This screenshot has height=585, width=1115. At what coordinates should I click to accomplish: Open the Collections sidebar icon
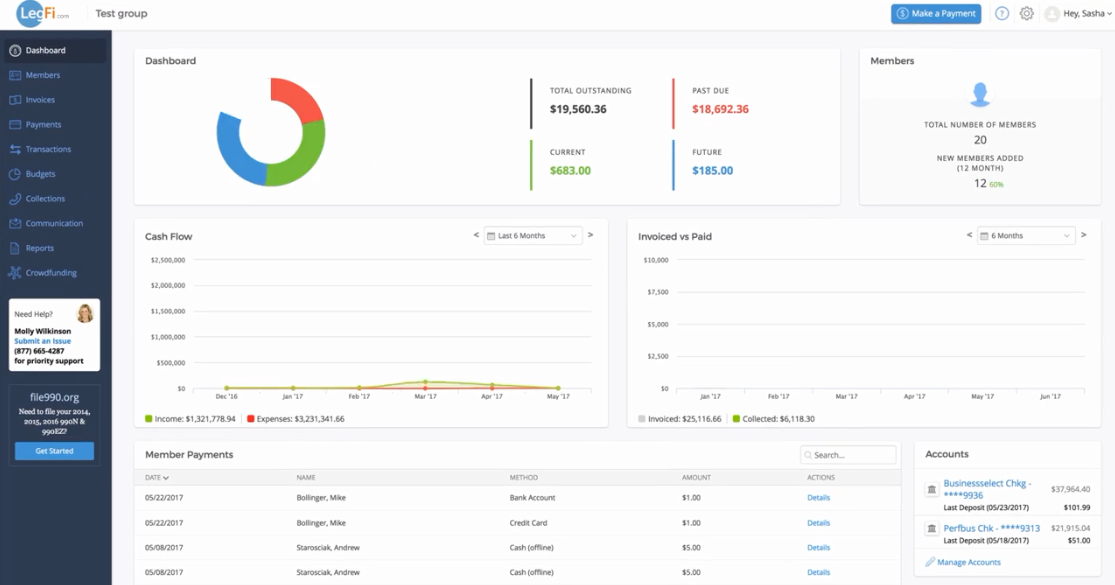(15, 199)
